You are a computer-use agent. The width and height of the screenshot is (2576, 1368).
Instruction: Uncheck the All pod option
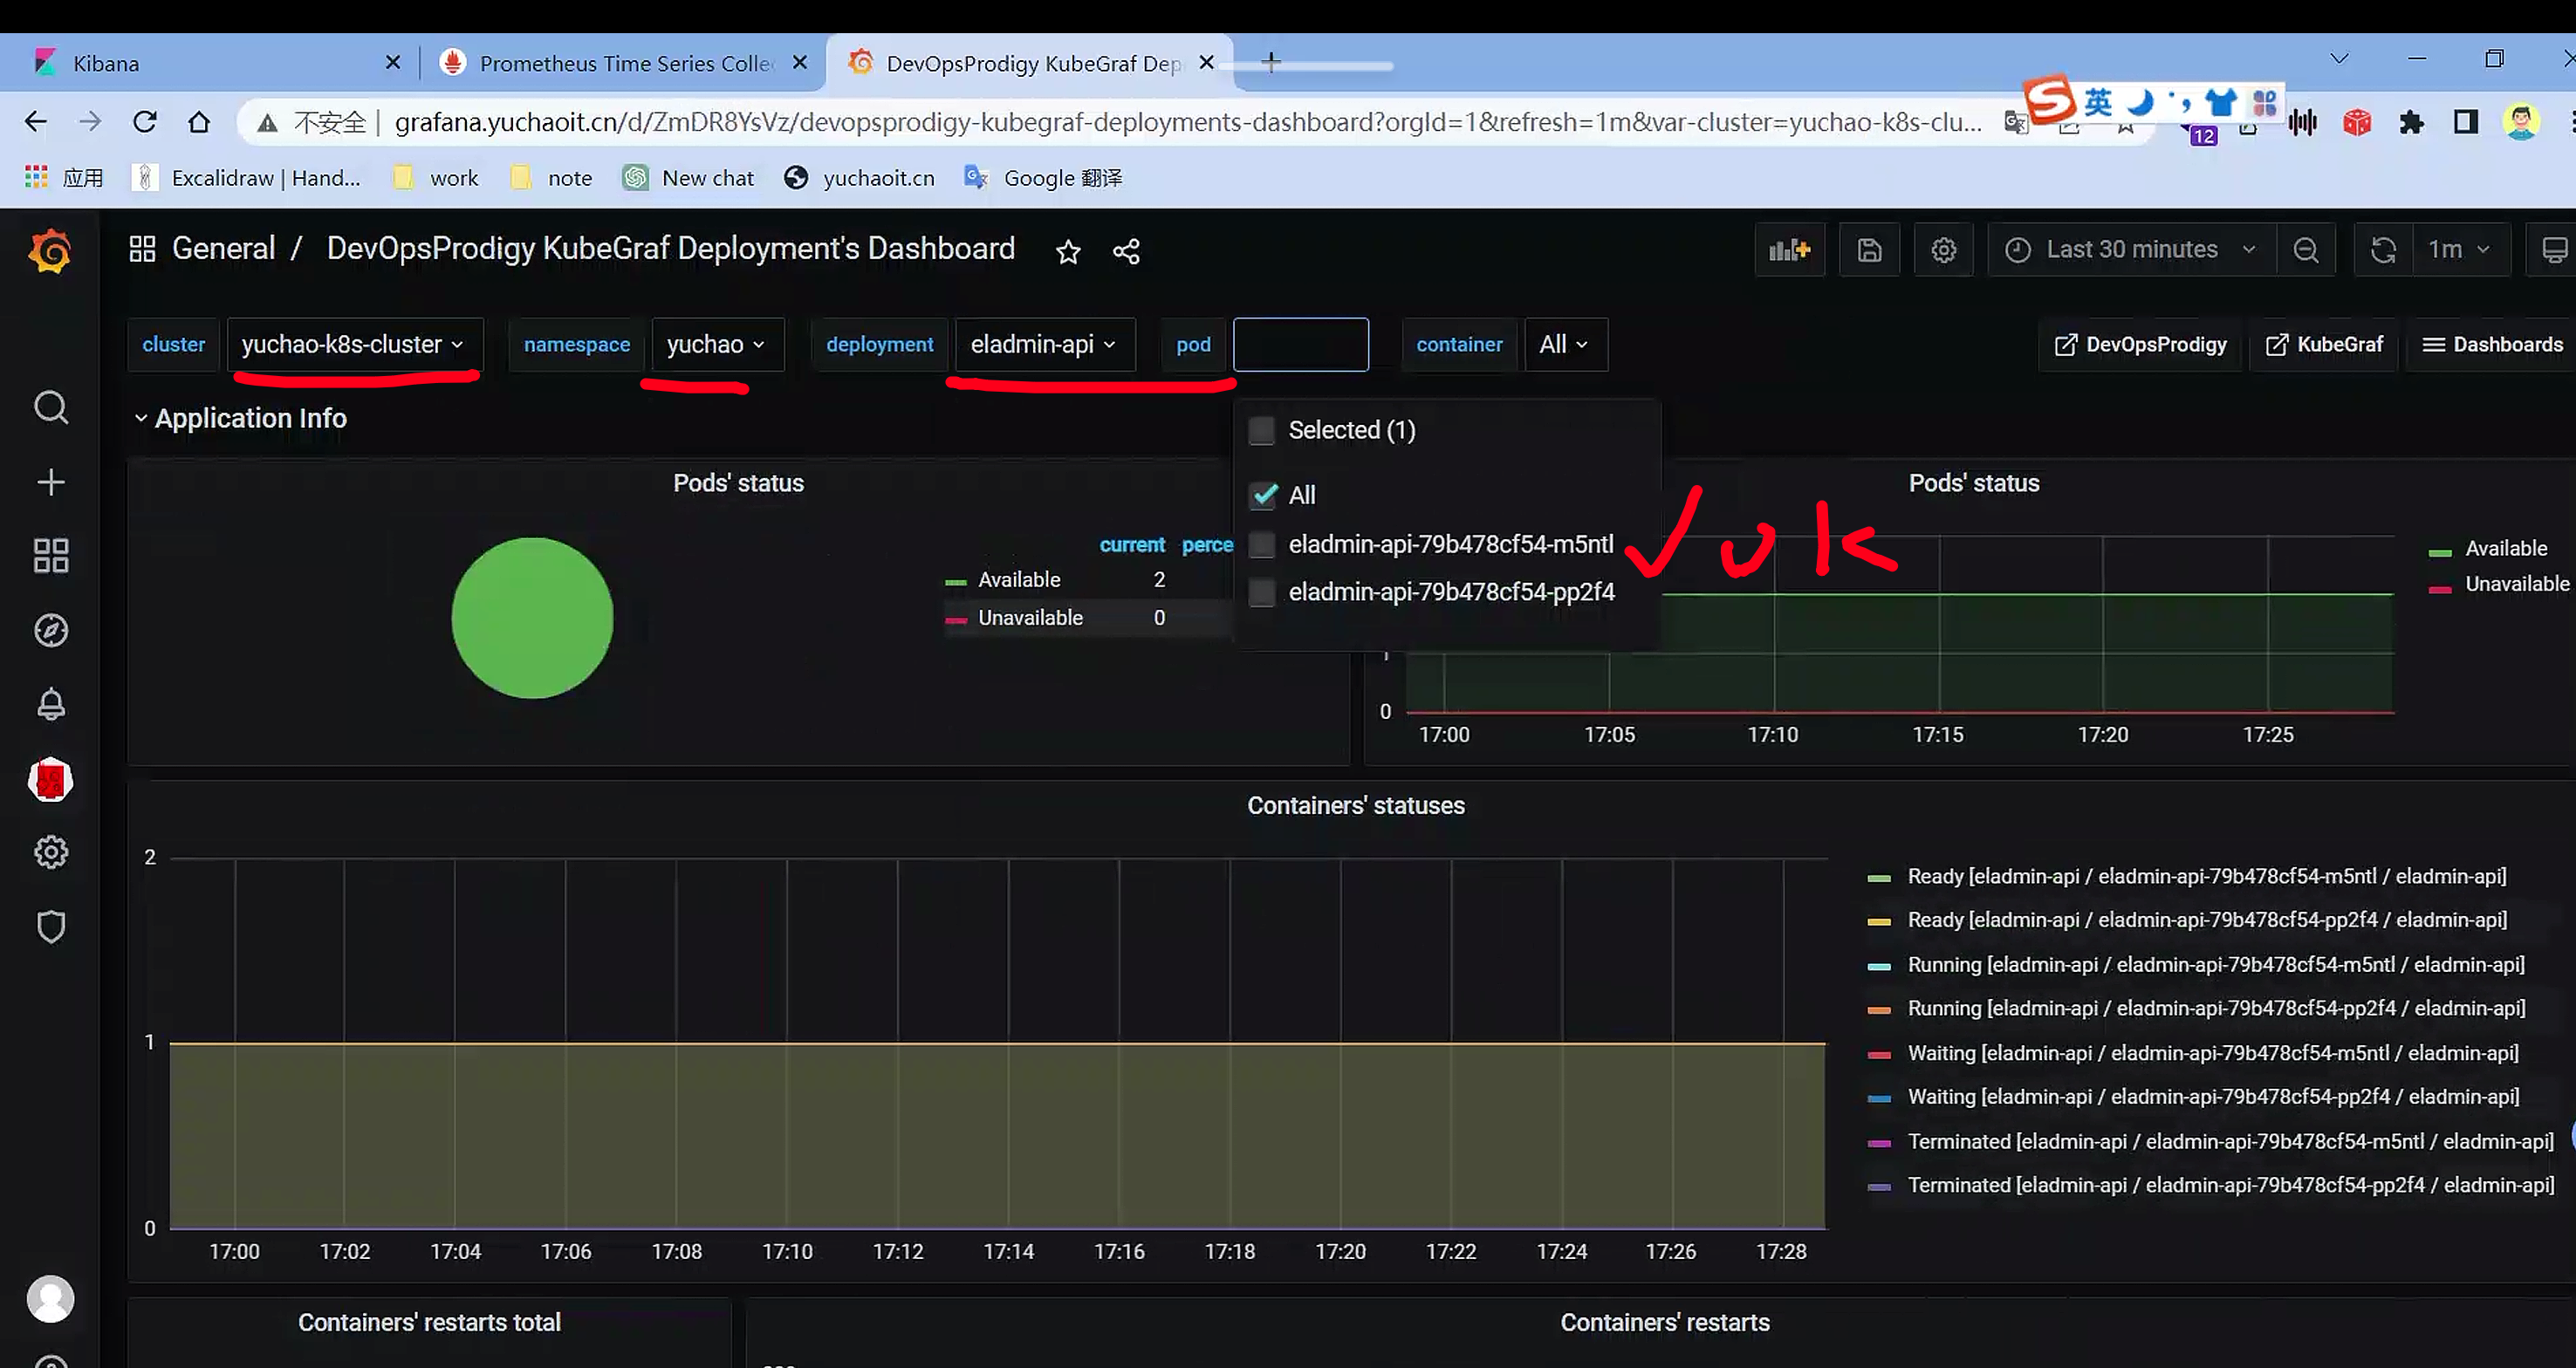click(1264, 495)
